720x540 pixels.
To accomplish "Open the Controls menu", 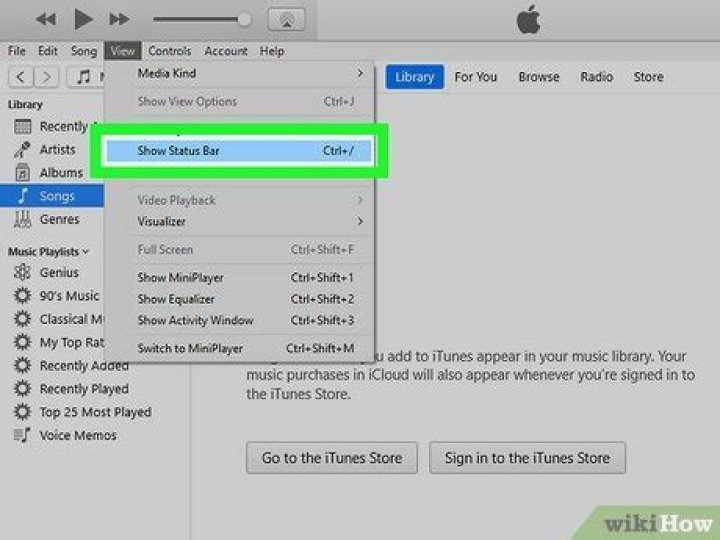I will pyautogui.click(x=169, y=51).
